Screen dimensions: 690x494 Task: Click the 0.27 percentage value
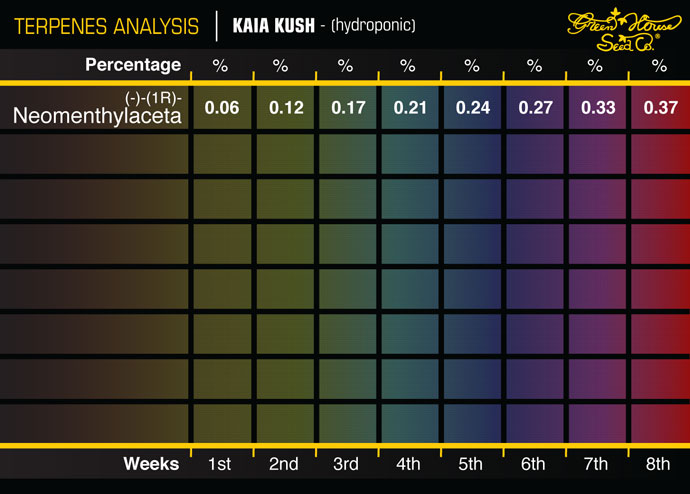point(532,108)
